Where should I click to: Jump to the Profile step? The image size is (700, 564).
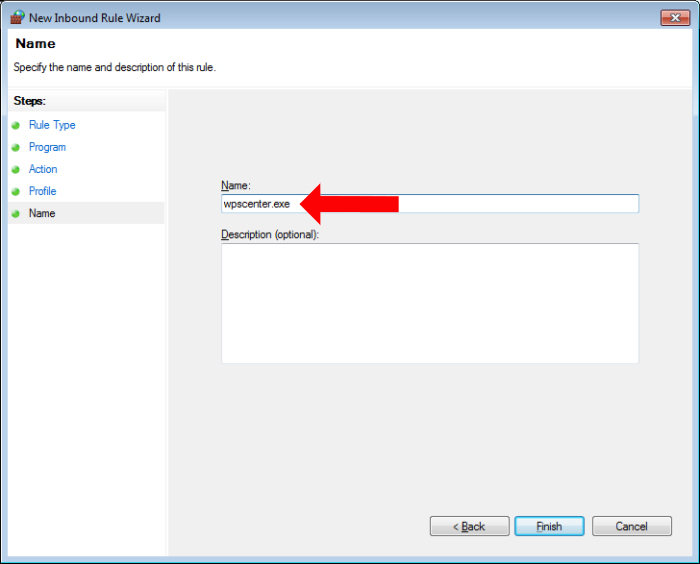click(42, 191)
